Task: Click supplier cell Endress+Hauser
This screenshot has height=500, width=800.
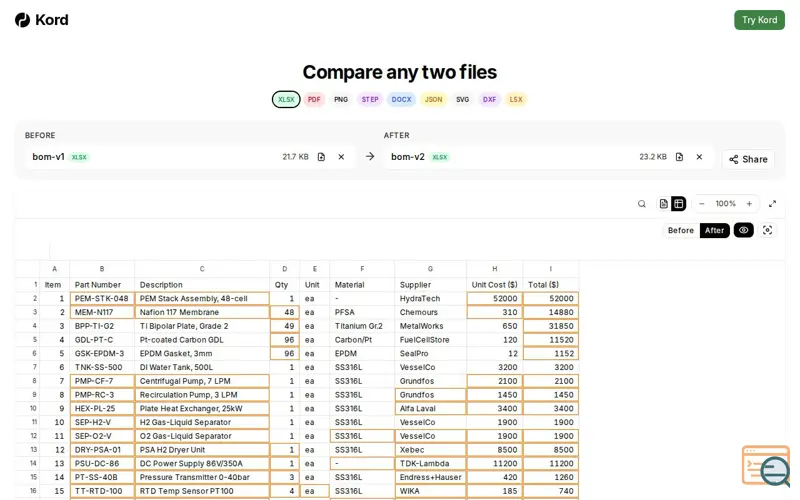Action: [430, 478]
